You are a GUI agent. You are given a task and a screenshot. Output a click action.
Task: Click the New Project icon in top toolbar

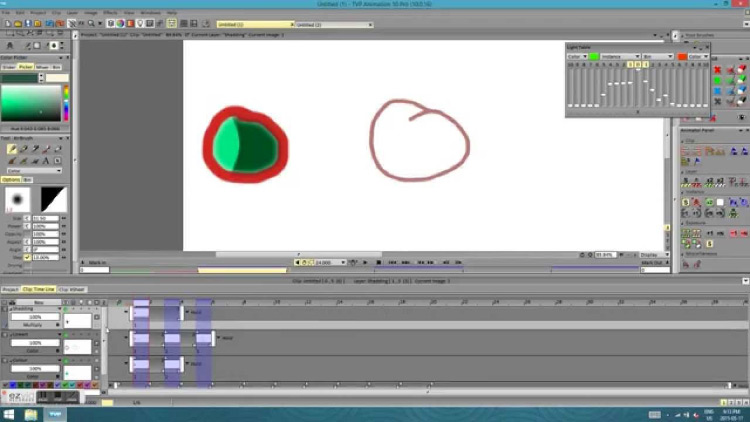pos(8,23)
